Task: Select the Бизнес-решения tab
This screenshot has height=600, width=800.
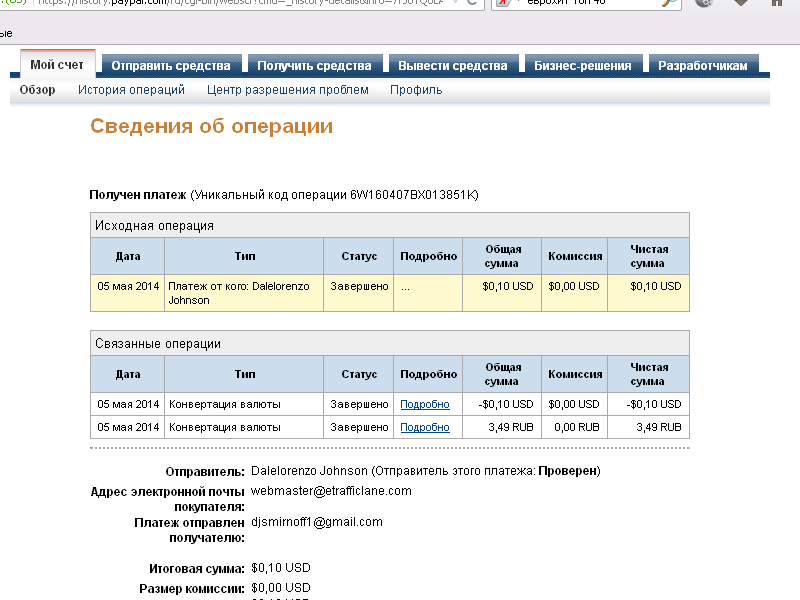Action: pyautogui.click(x=583, y=66)
